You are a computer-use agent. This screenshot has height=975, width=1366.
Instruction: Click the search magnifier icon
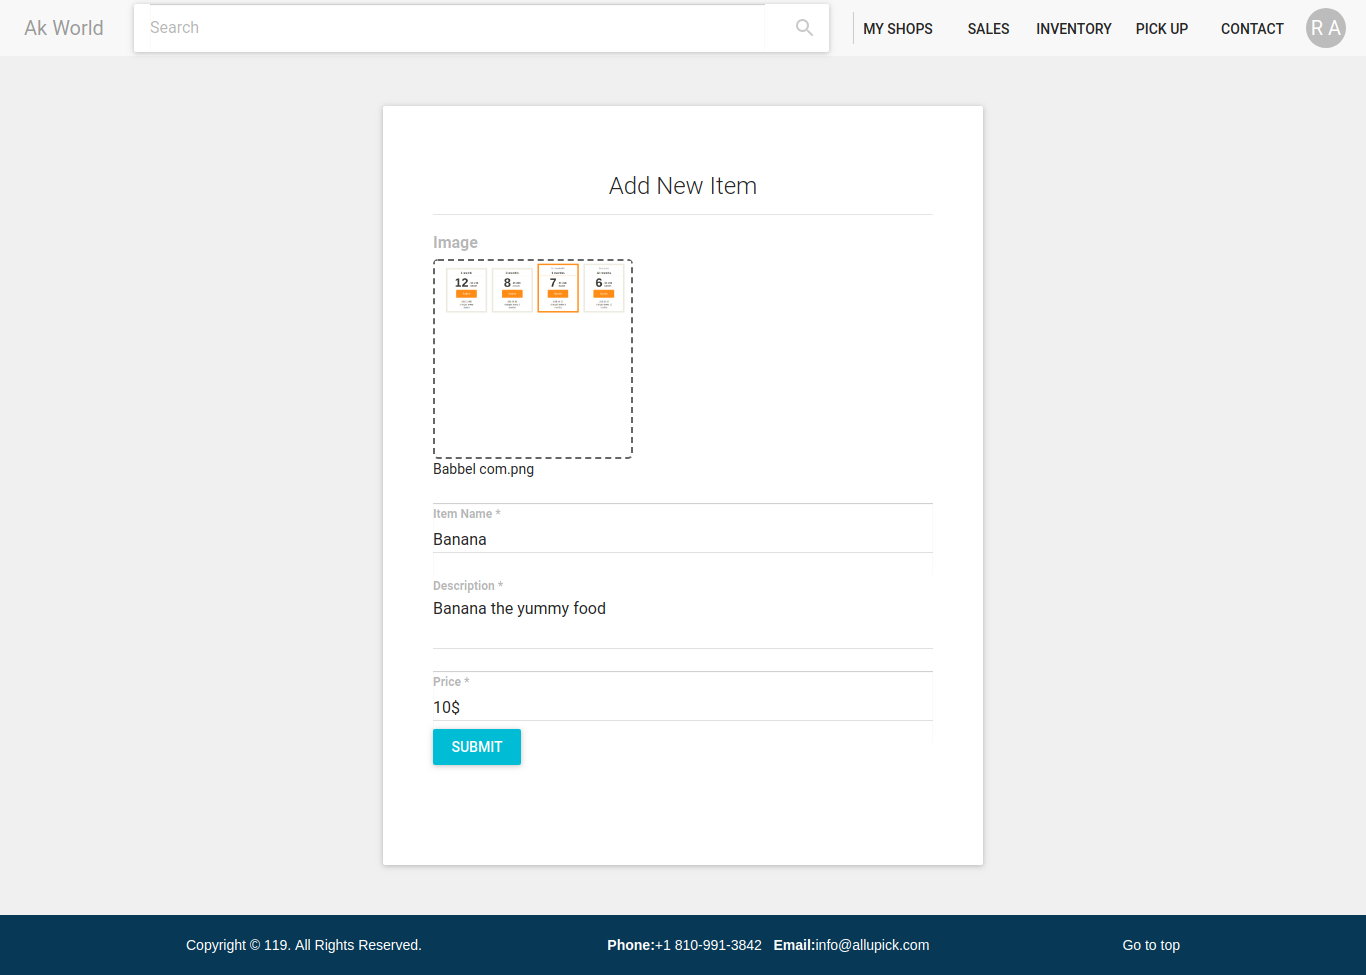click(804, 28)
